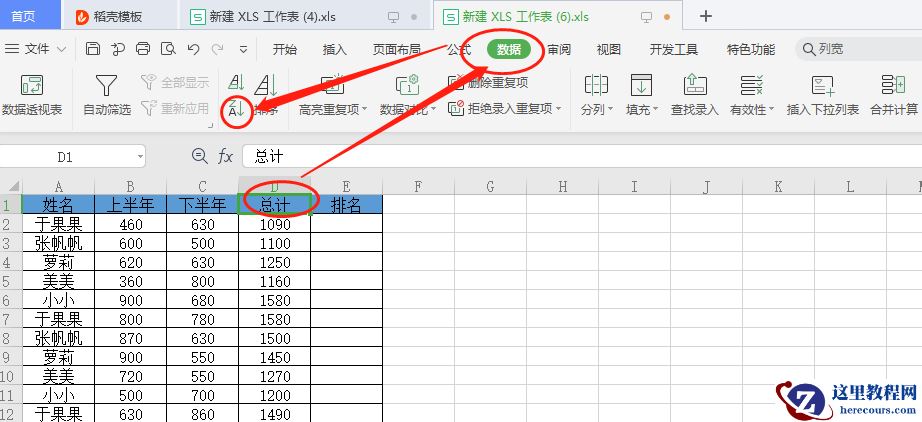Switch to the 数据 ribbon tab

pyautogui.click(x=509, y=49)
